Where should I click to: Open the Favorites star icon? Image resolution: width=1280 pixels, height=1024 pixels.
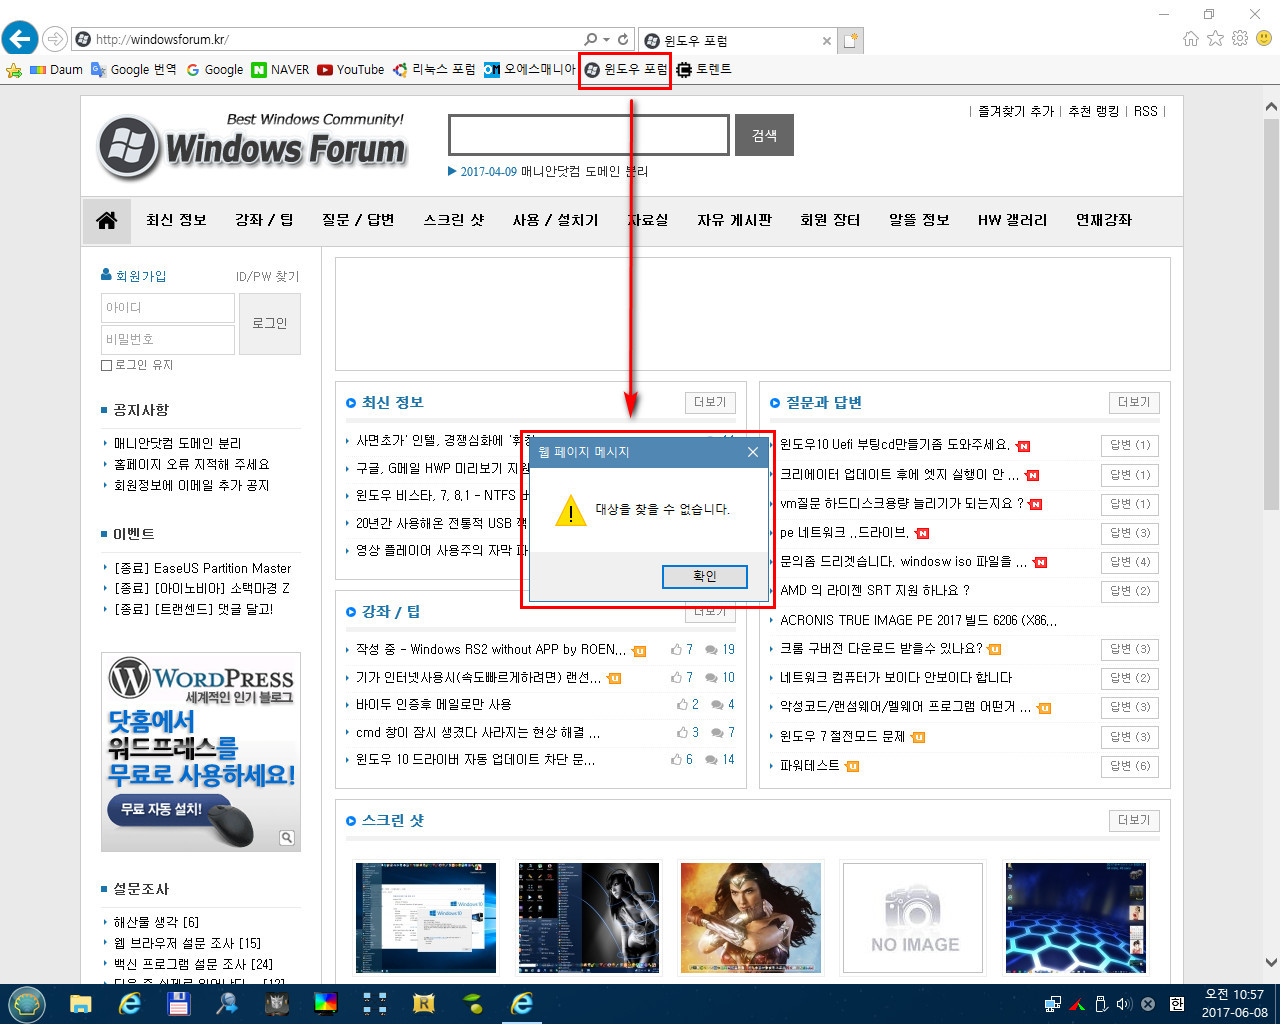point(1215,38)
